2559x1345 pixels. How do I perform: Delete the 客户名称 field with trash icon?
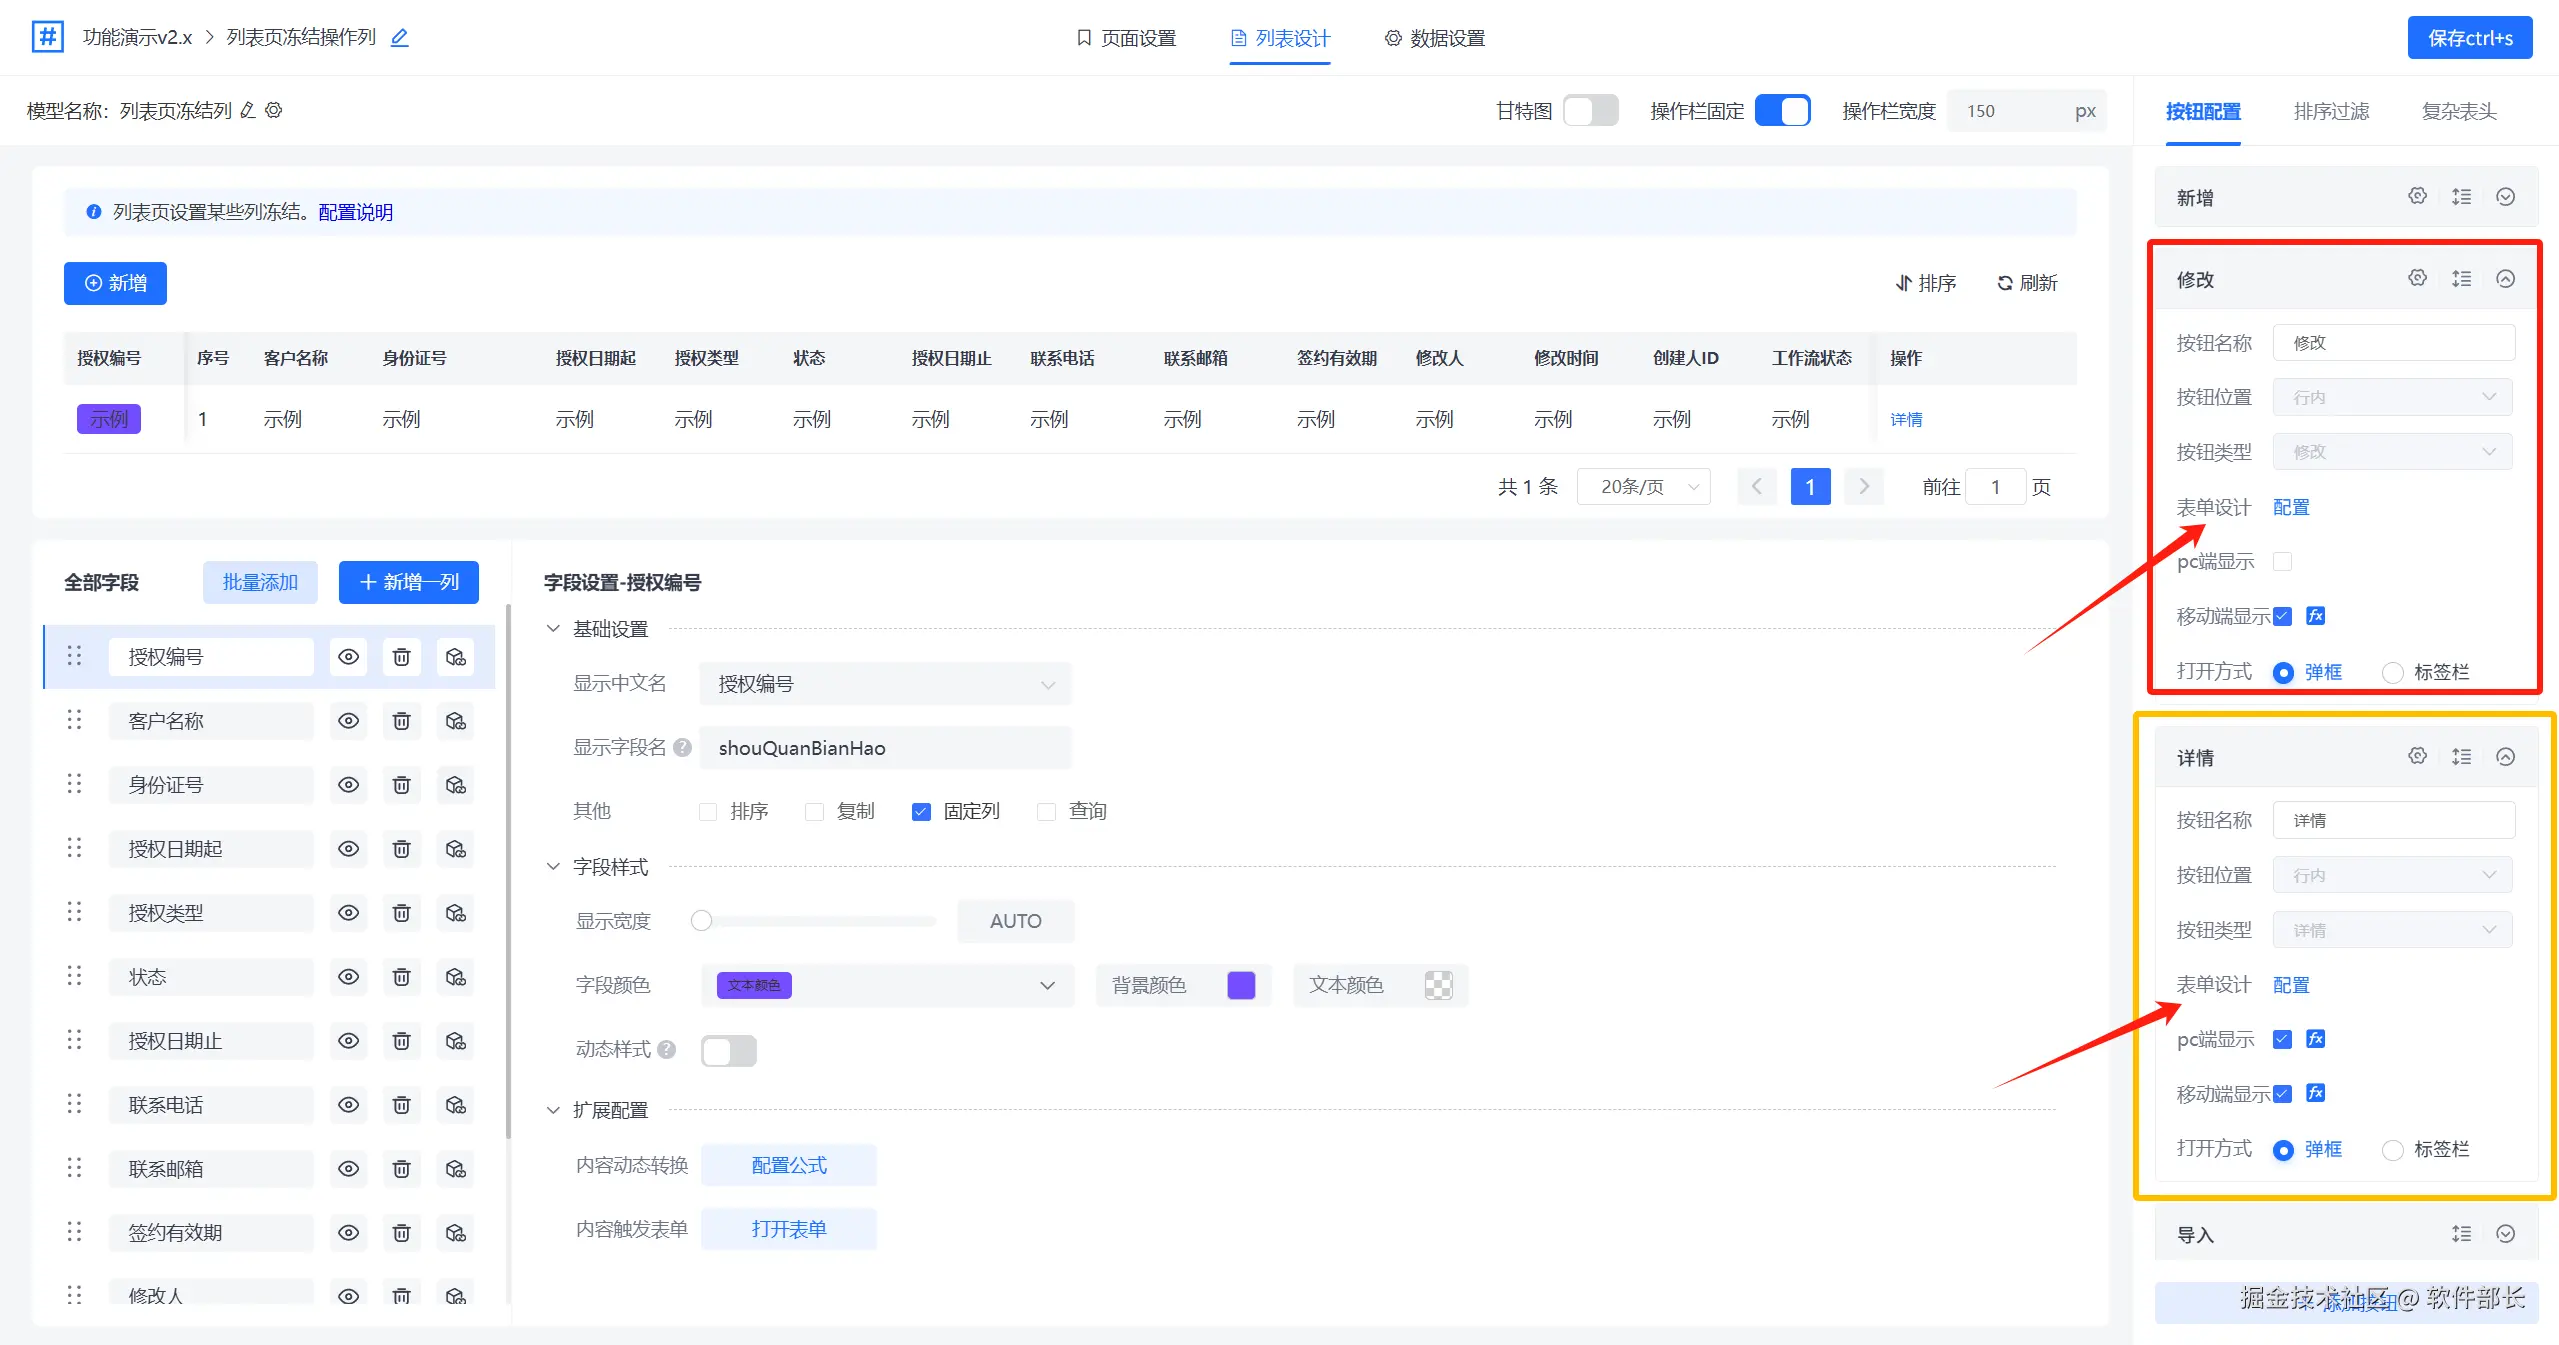pyautogui.click(x=401, y=721)
